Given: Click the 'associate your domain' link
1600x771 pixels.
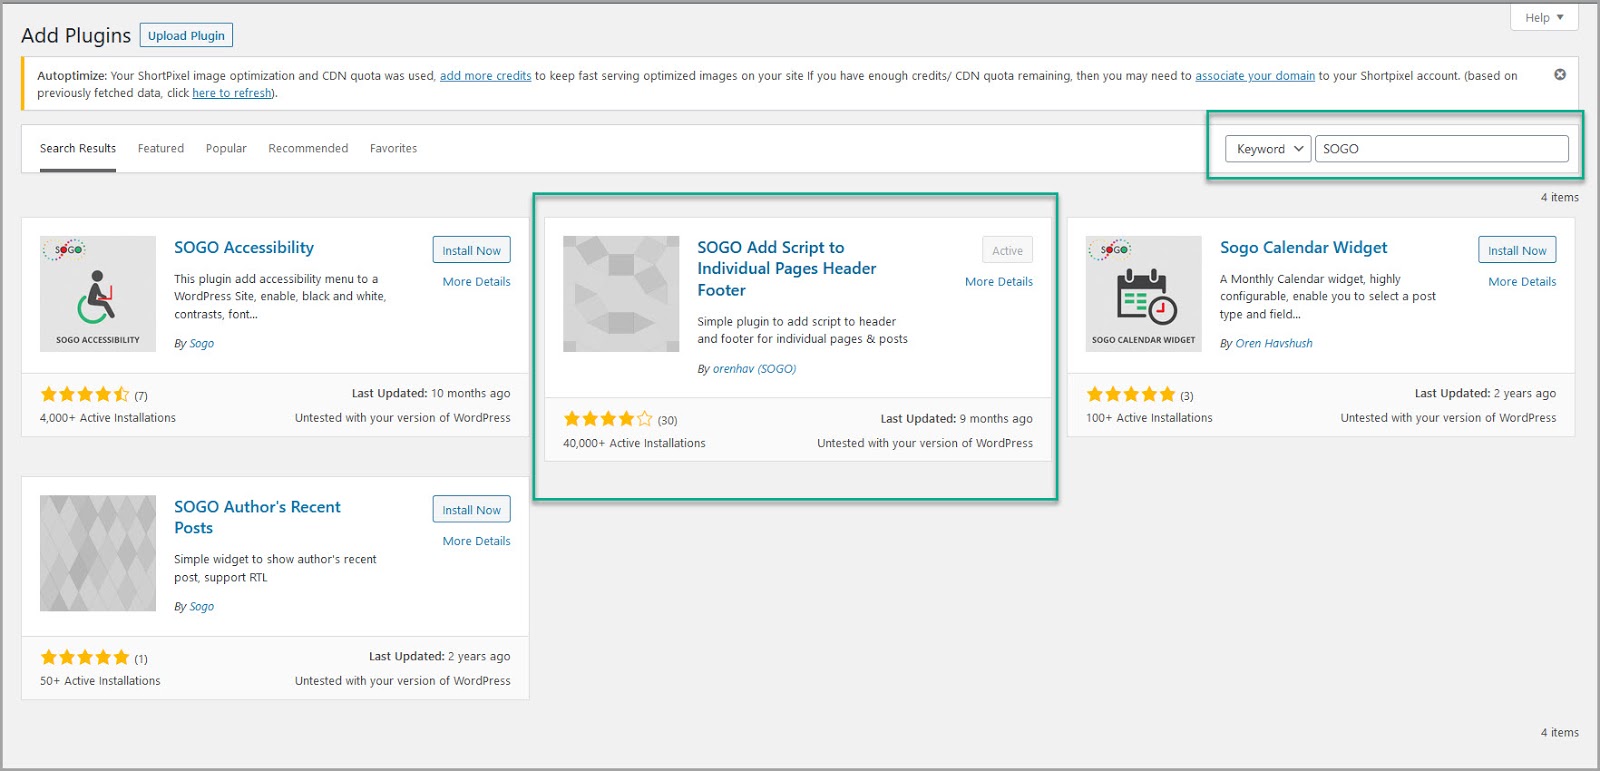Looking at the screenshot, I should click(x=1254, y=76).
